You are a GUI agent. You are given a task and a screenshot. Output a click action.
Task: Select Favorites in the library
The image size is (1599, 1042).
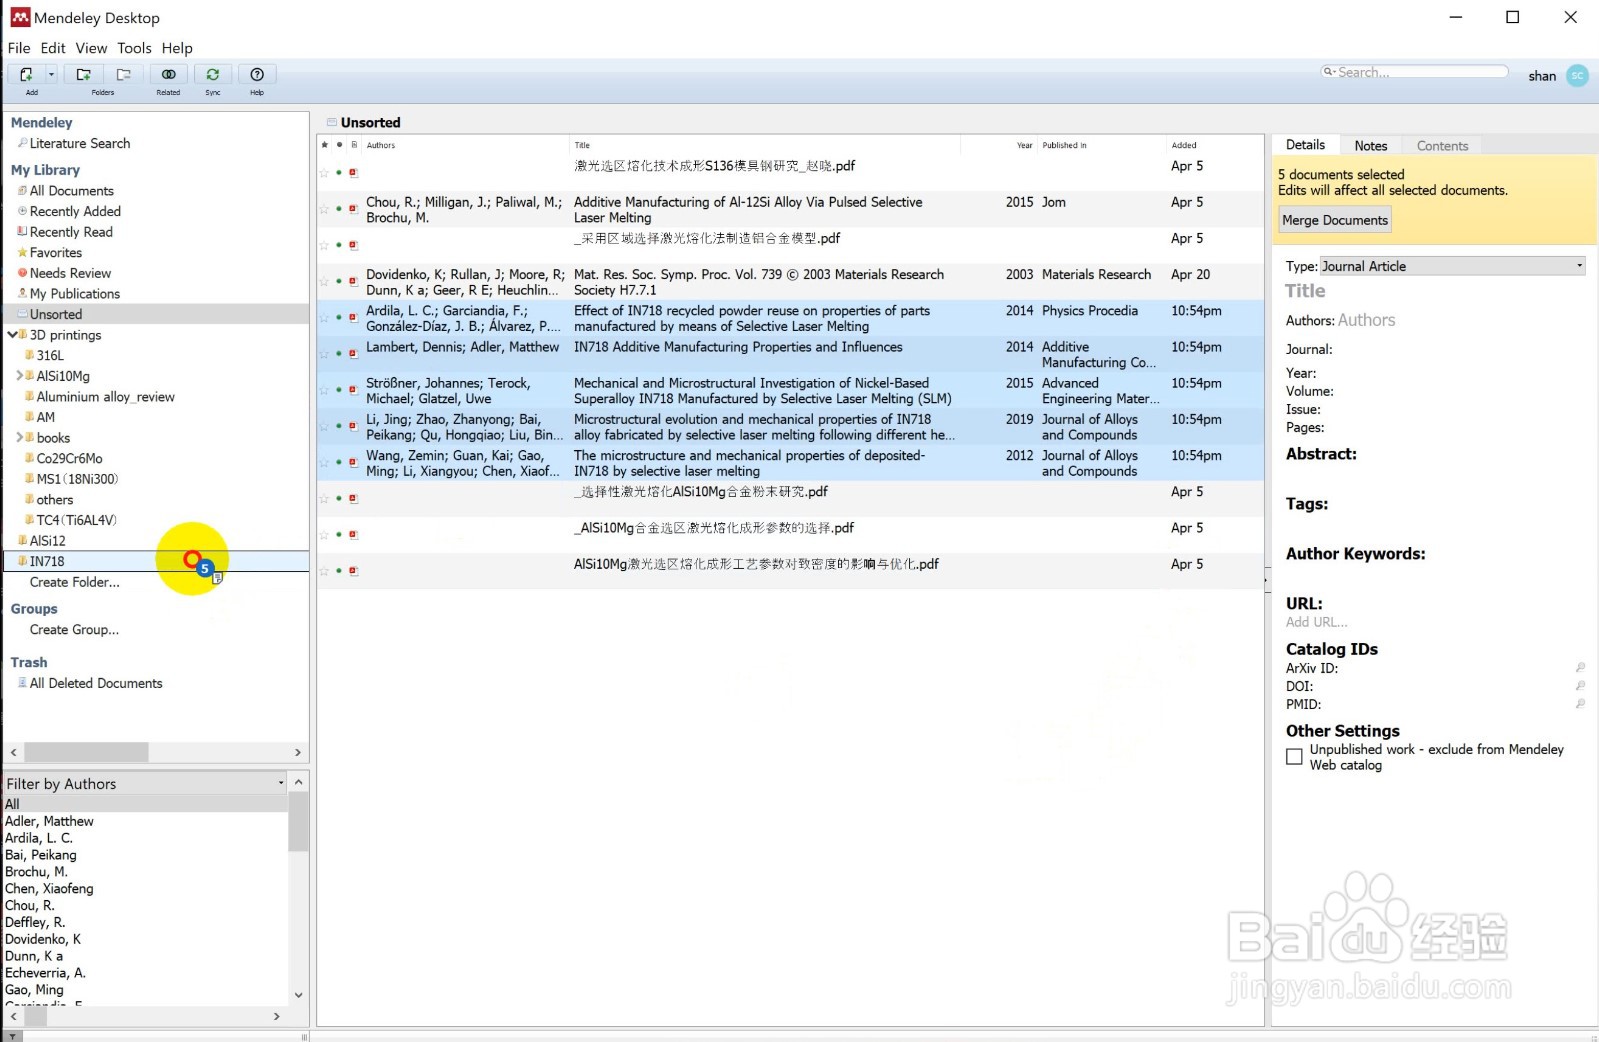[55, 253]
